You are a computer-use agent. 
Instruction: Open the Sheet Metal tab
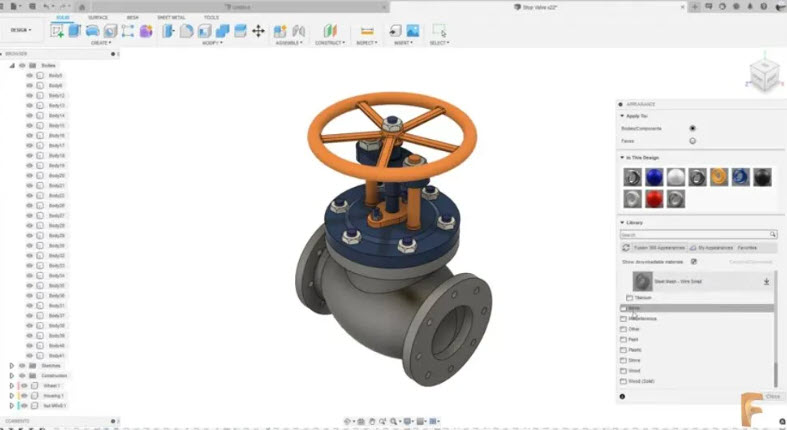click(x=171, y=17)
